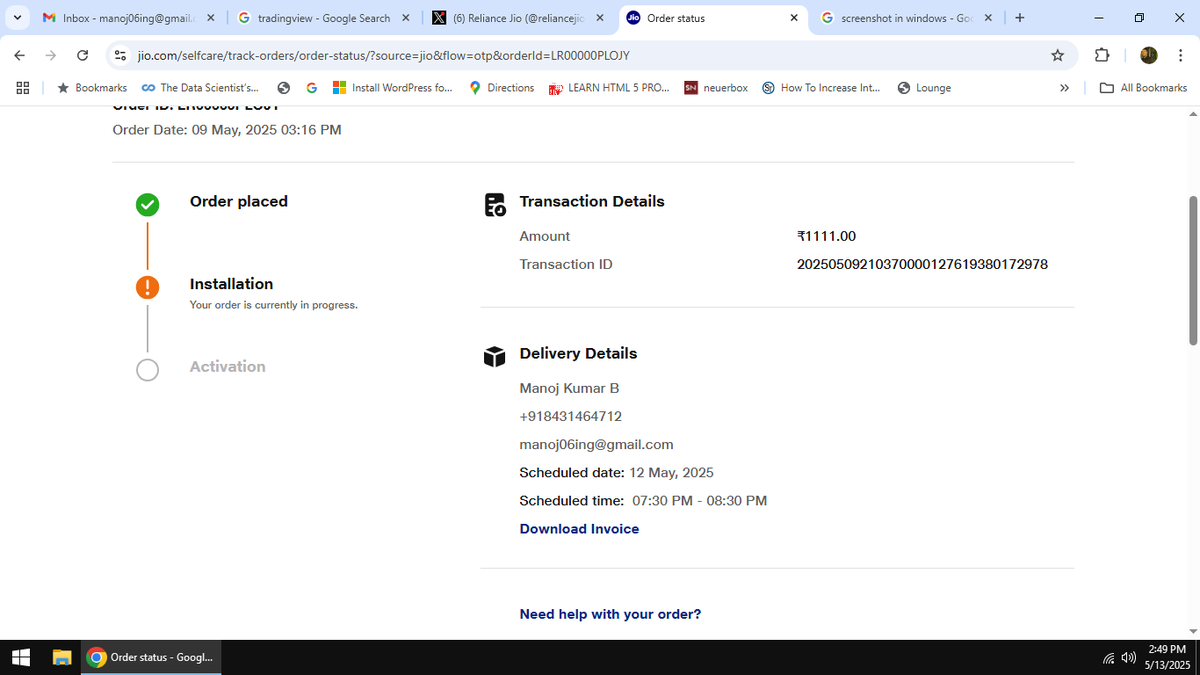Close the tradingview search tab
Screen dimensions: 1200x675
pos(405,18)
